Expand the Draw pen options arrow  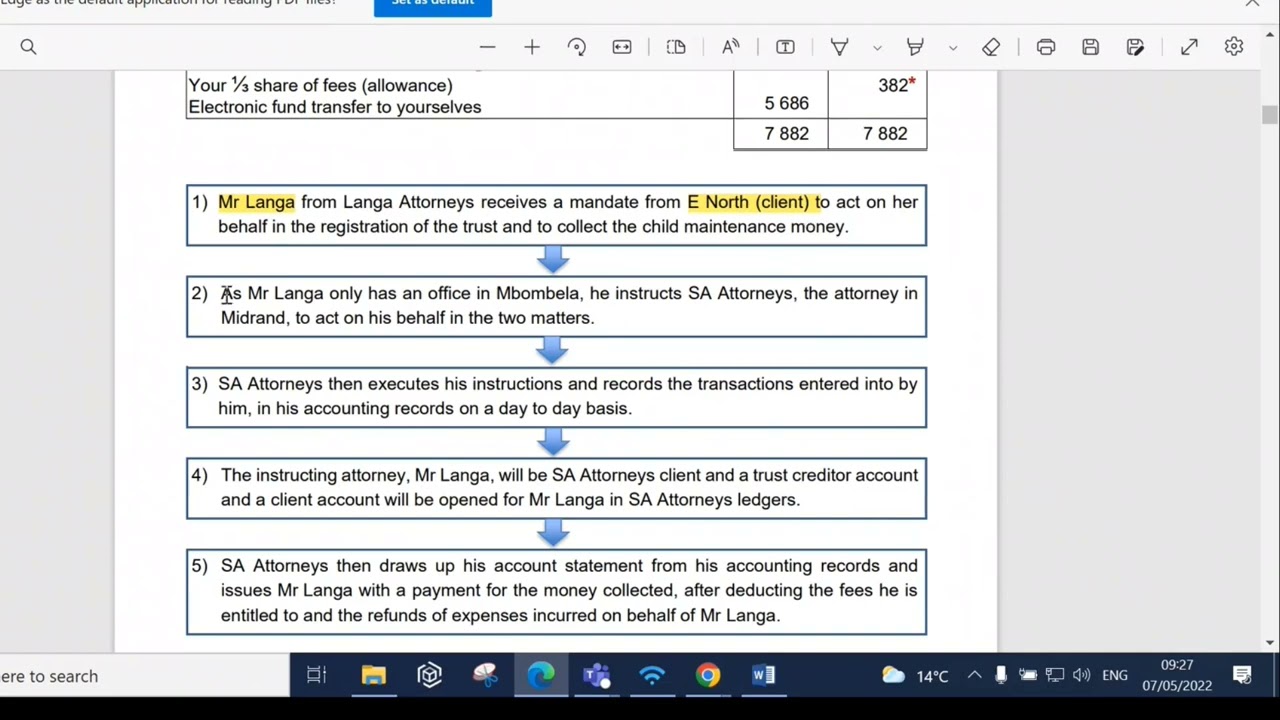point(877,47)
